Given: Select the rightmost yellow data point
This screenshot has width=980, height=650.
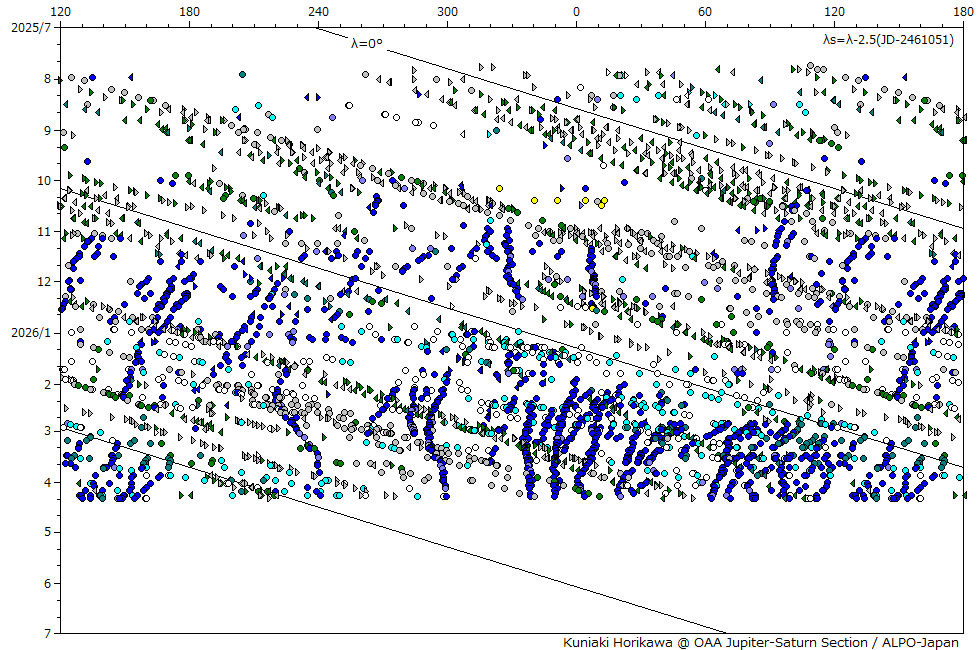Looking at the screenshot, I should [604, 200].
